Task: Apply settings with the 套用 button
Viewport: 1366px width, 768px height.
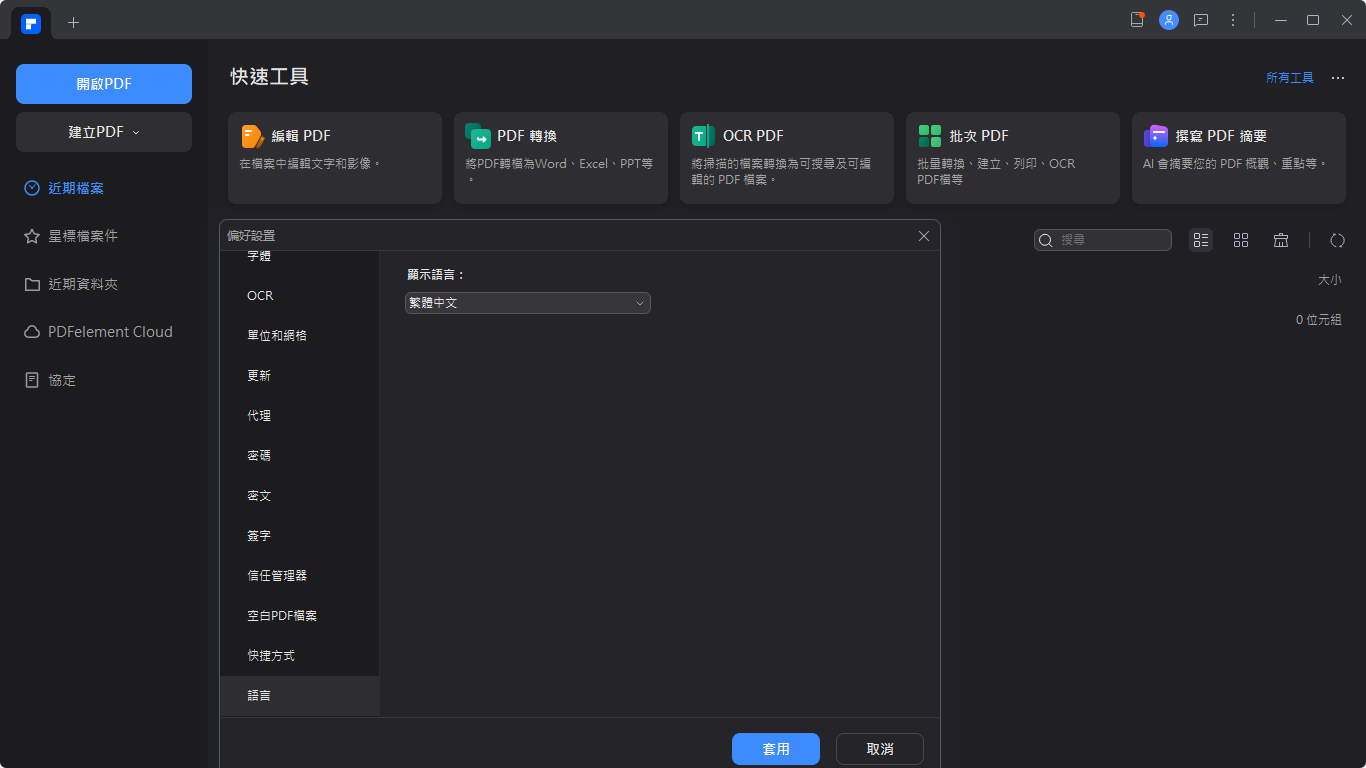Action: pos(775,748)
